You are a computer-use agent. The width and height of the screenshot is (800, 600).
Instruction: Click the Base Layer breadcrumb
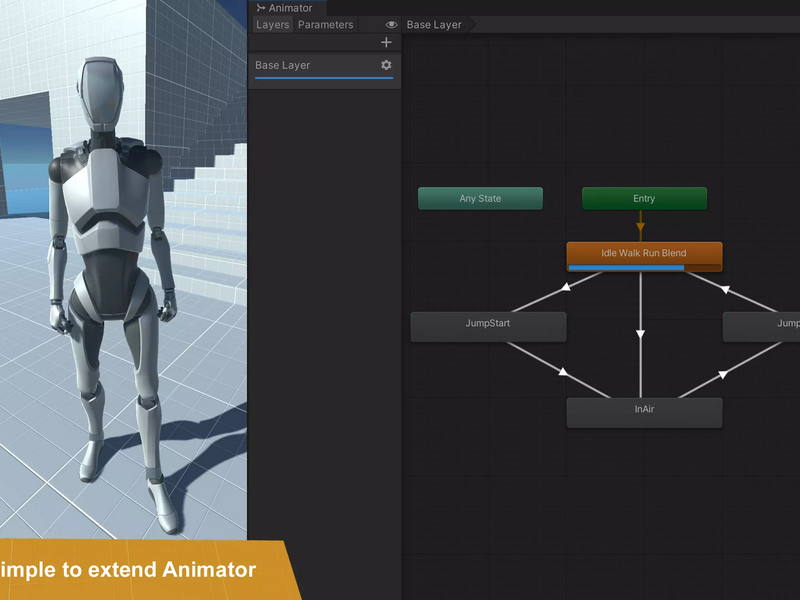tap(434, 24)
